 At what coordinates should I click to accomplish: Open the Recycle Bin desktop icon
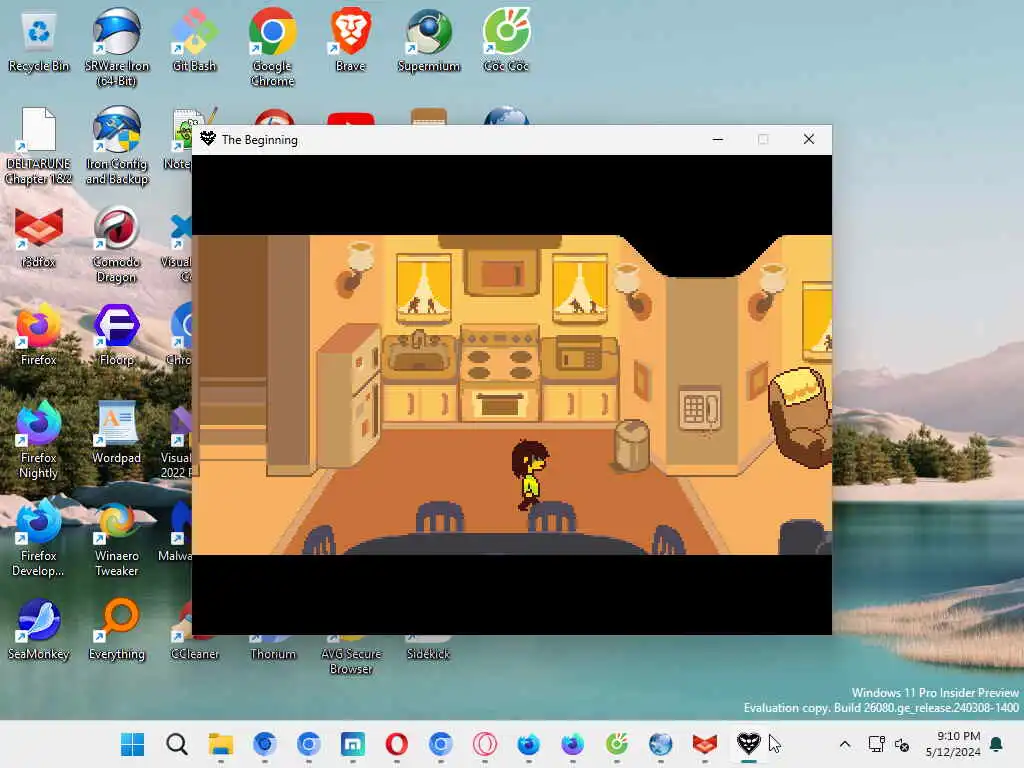pyautogui.click(x=39, y=40)
